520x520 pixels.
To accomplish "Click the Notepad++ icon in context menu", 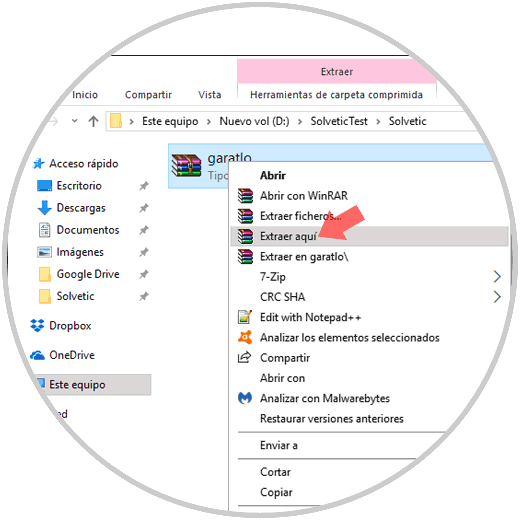I will (245, 317).
